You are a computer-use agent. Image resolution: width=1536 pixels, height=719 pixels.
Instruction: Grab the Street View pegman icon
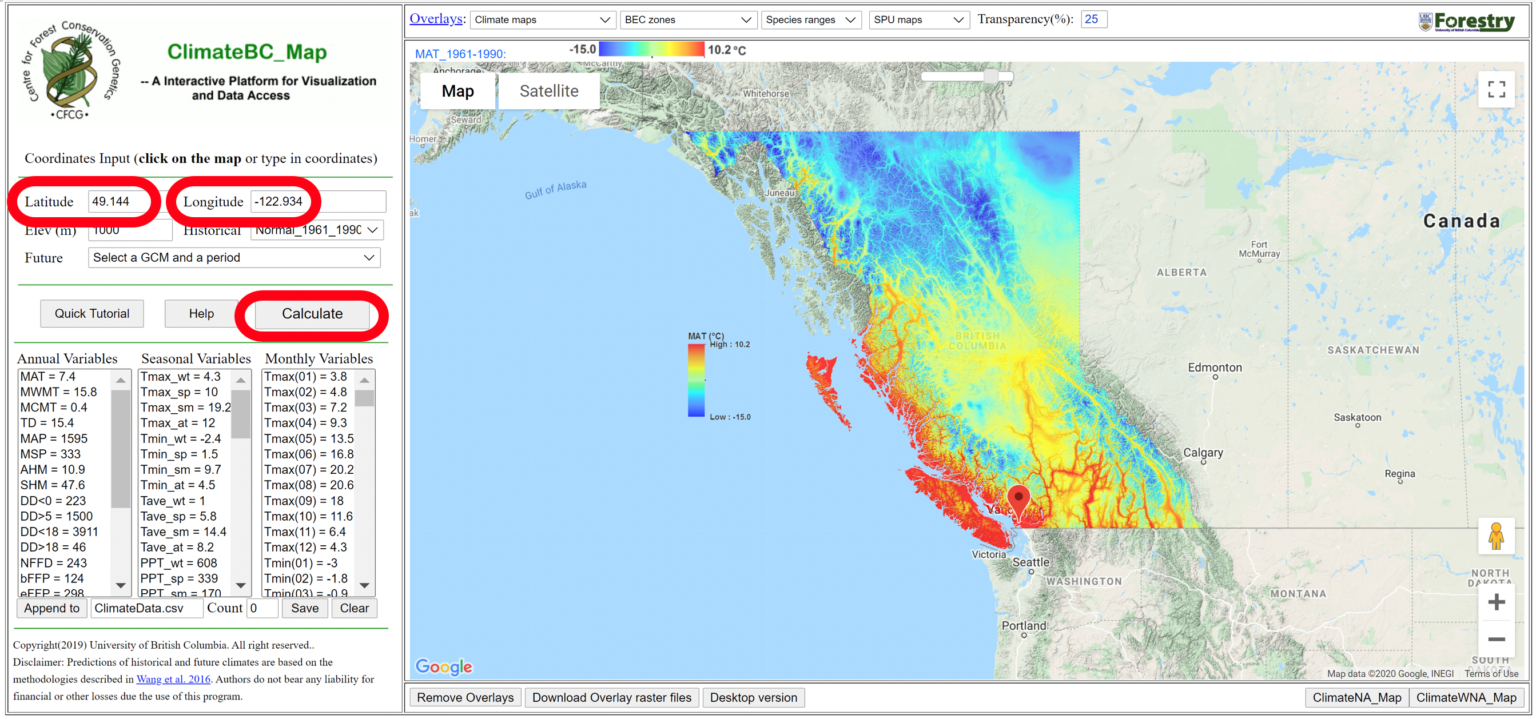point(1496,536)
